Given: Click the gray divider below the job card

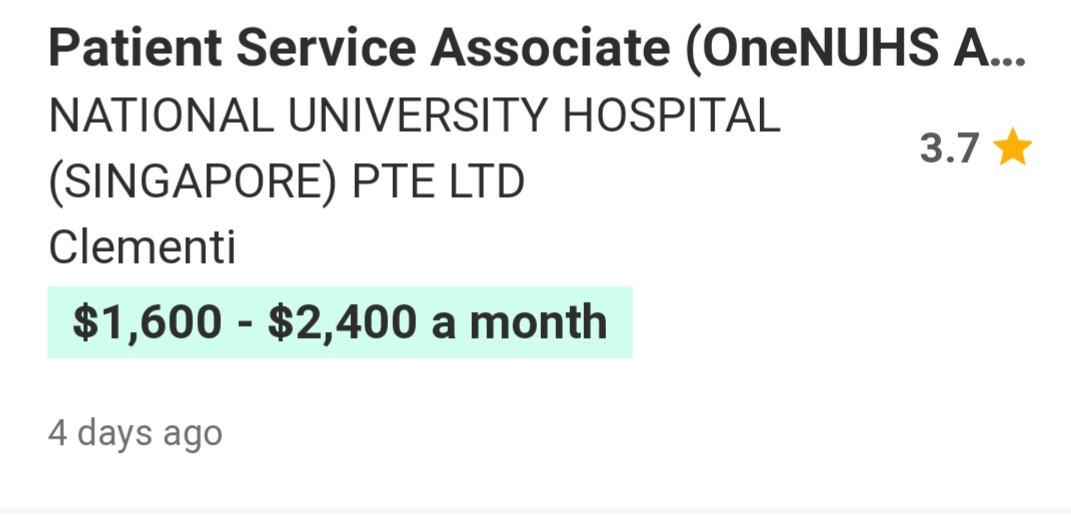Looking at the screenshot, I should point(536,511).
